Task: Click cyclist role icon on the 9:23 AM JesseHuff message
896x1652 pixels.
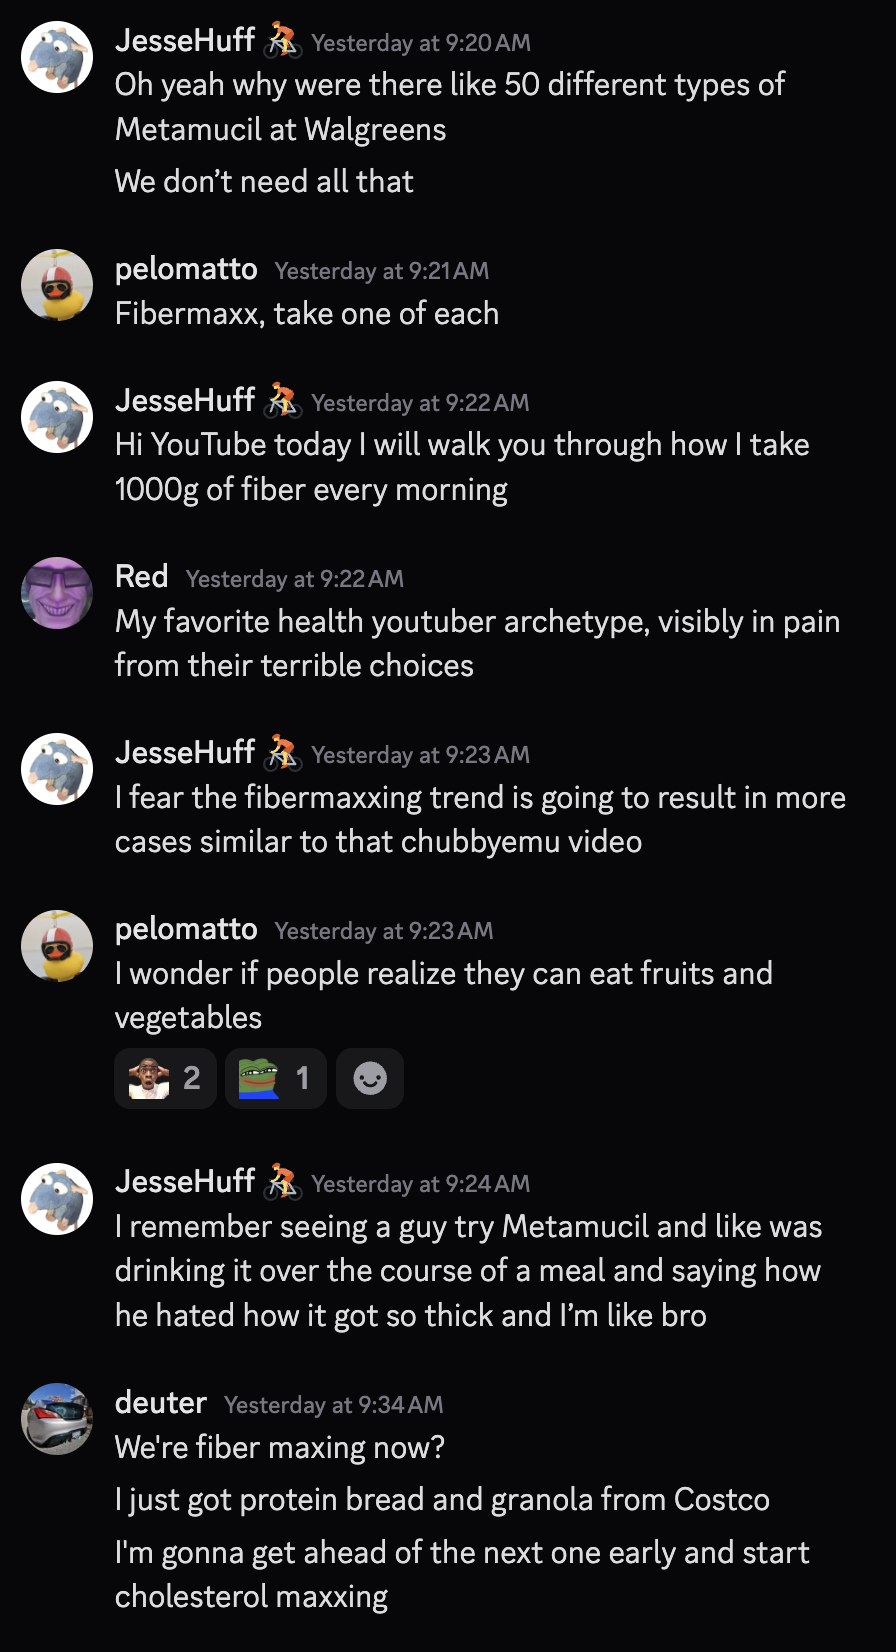Action: click(x=282, y=754)
